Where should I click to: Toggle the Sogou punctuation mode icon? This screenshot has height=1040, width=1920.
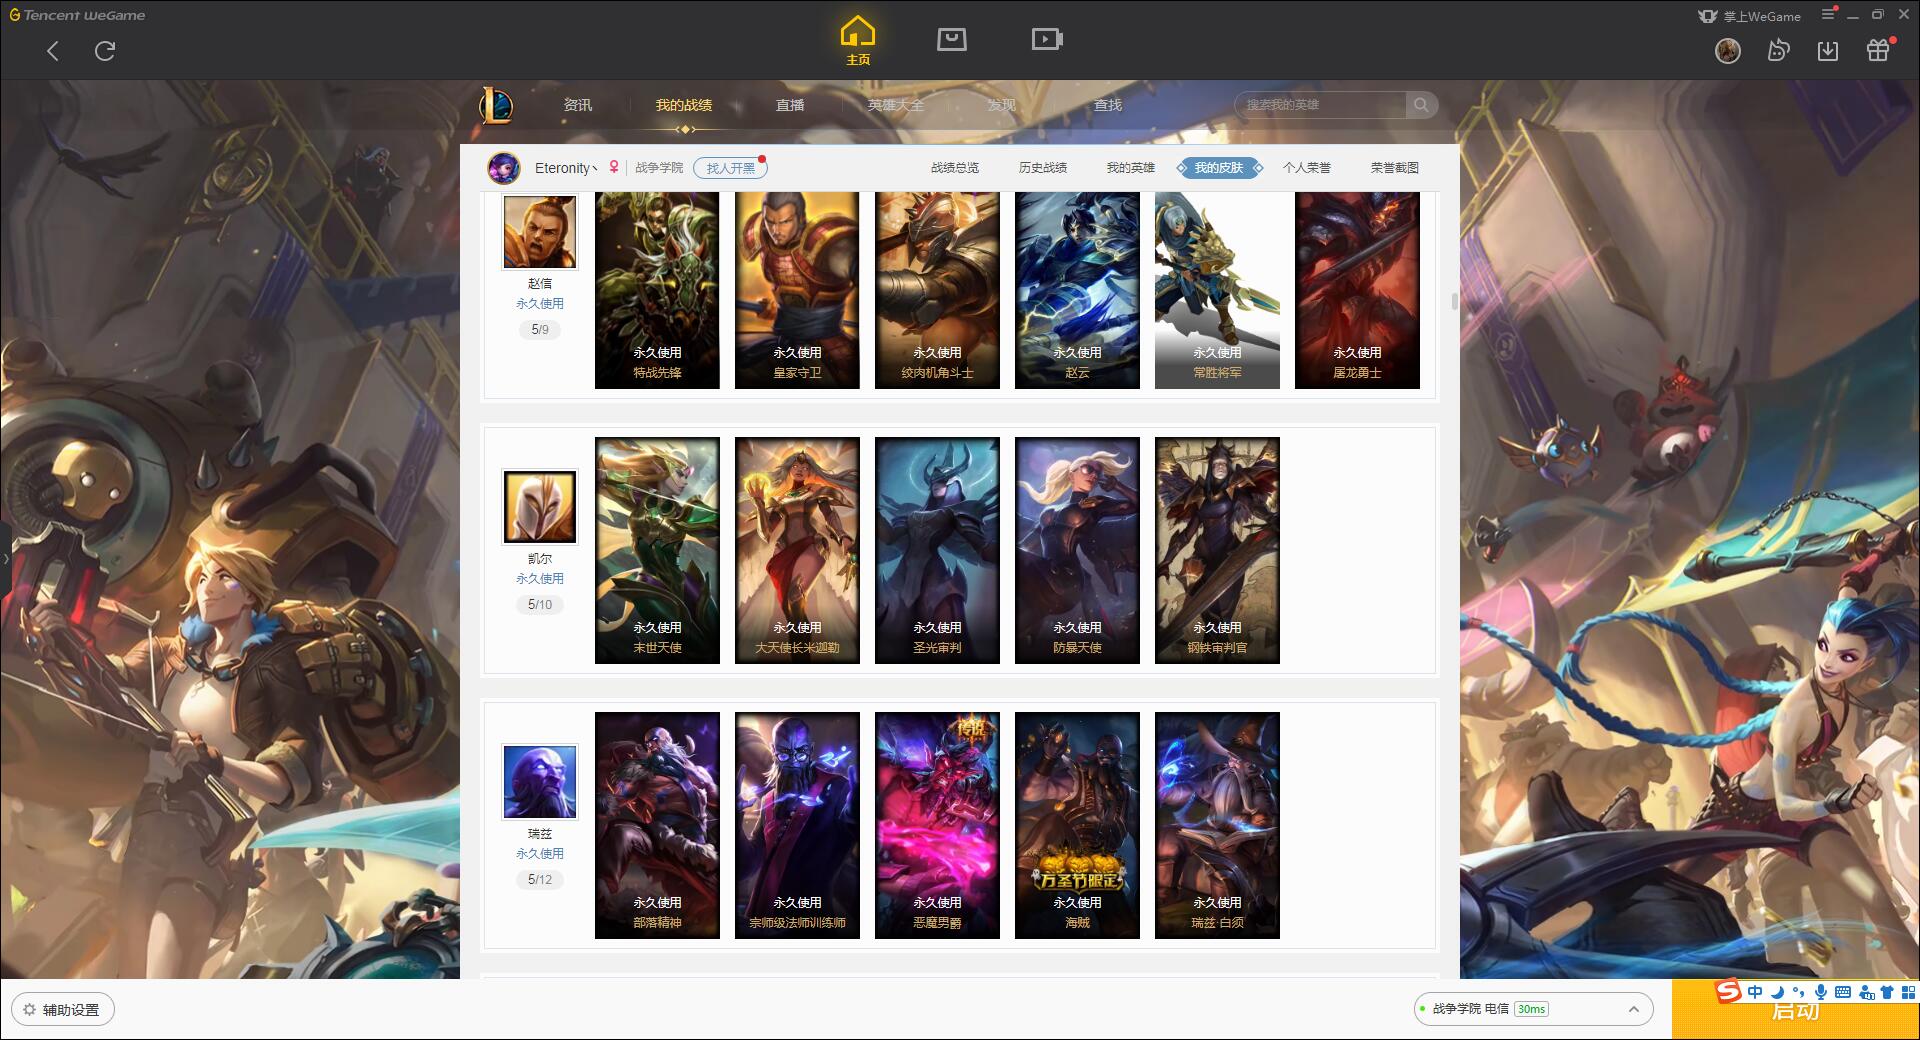1798,992
